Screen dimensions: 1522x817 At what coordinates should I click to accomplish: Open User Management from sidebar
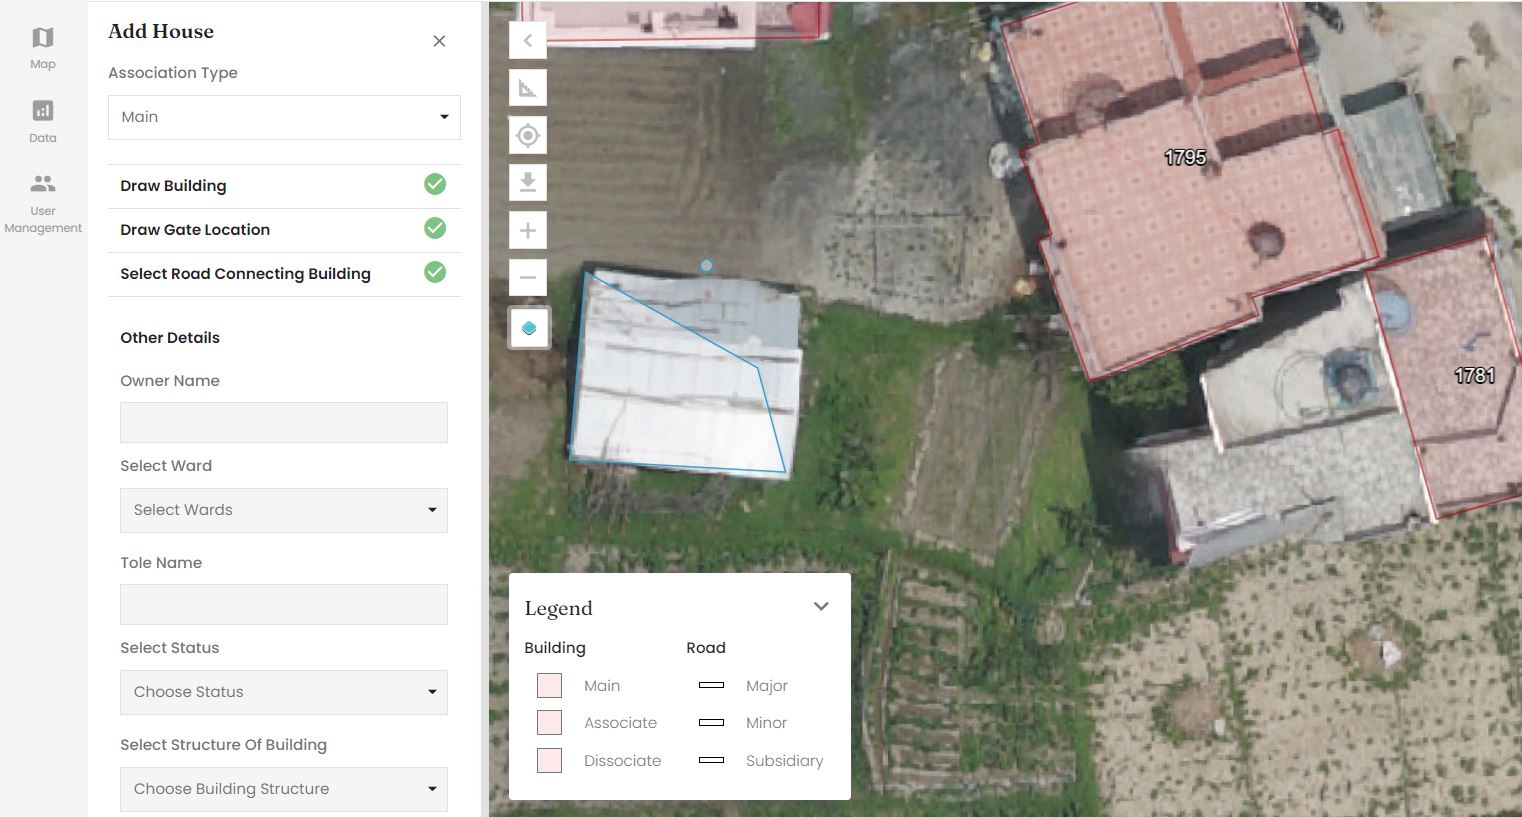tap(42, 201)
